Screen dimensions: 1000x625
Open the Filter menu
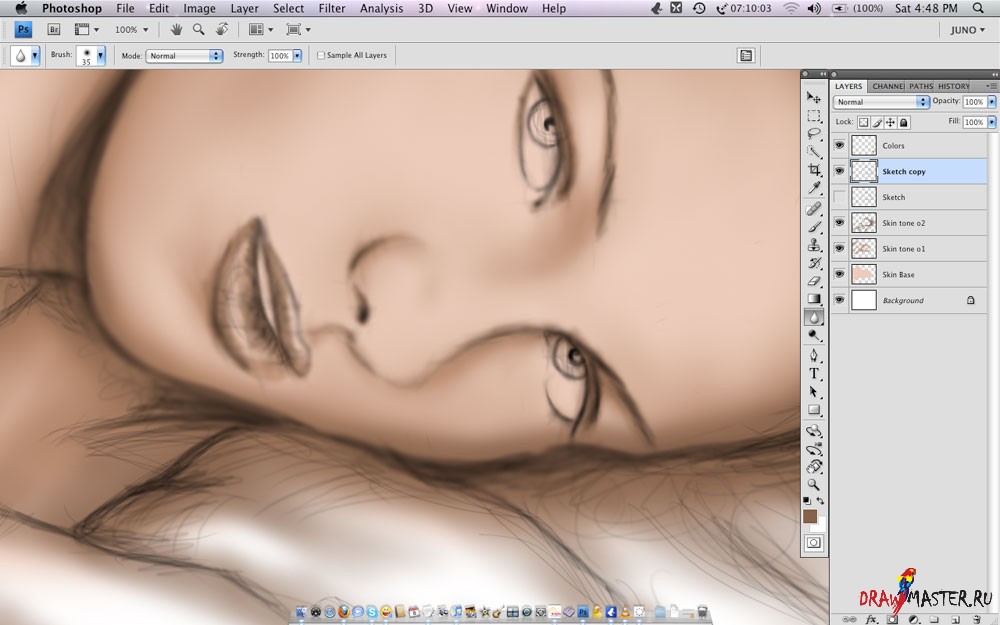tap(332, 8)
